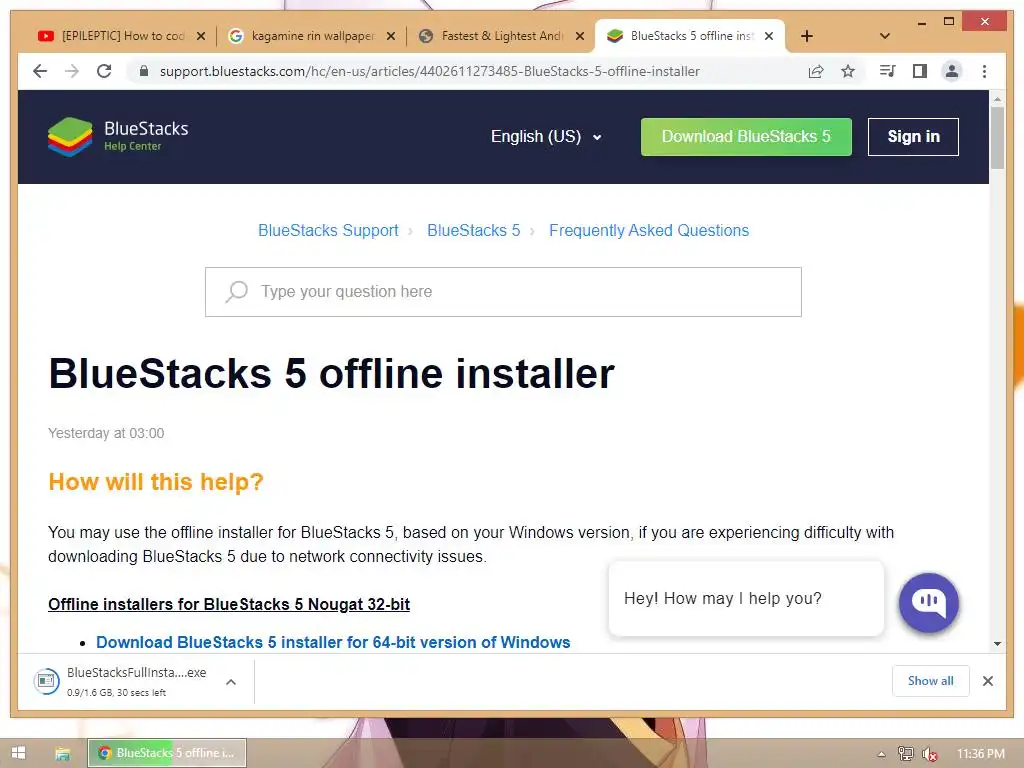
Task: Expand the download item options chevron
Action: (x=231, y=682)
